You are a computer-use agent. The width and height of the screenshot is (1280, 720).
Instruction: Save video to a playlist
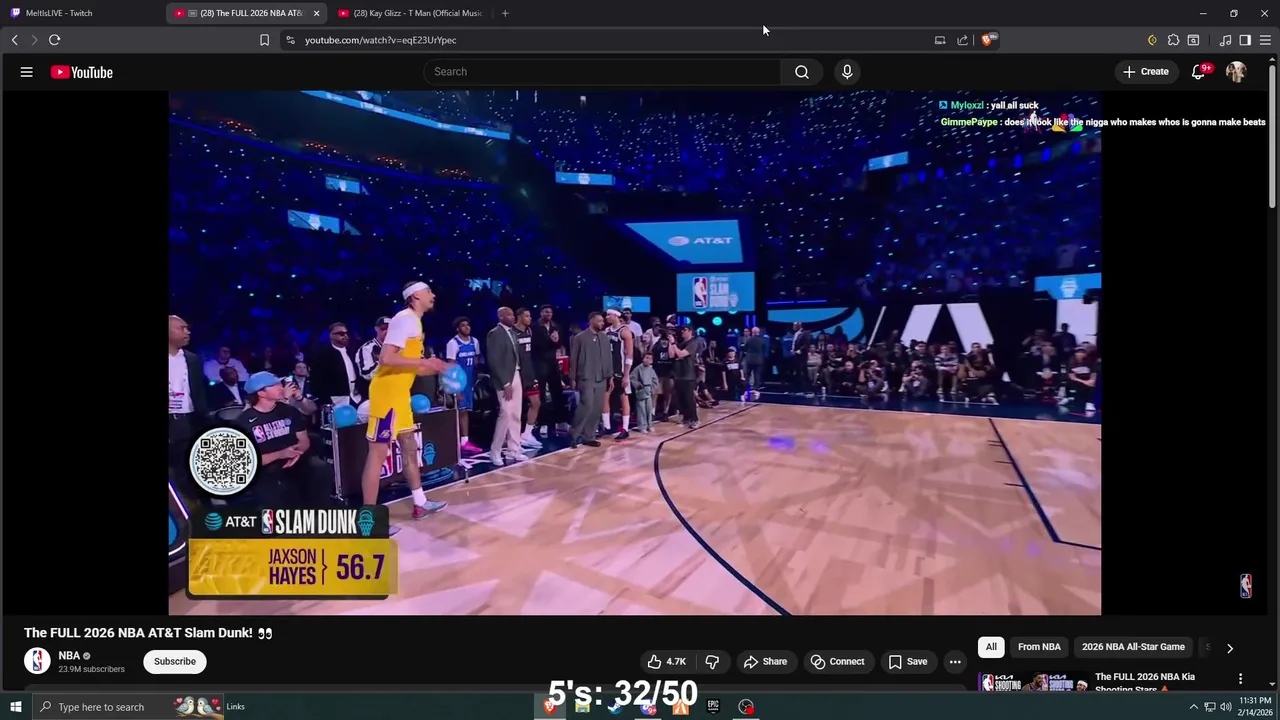click(x=908, y=662)
